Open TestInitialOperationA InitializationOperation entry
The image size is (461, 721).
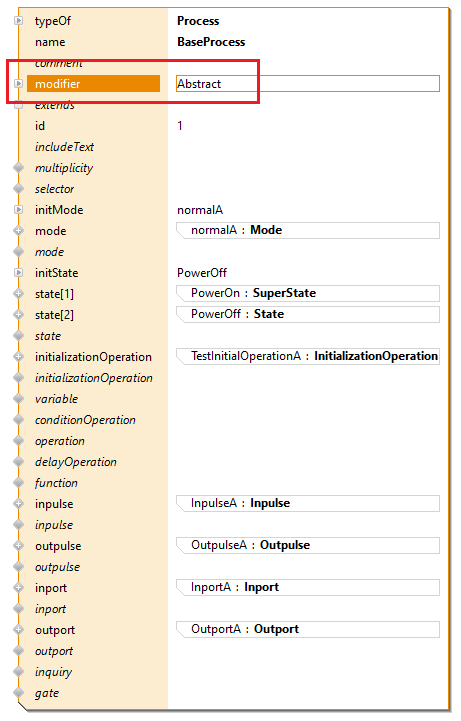coord(308,356)
